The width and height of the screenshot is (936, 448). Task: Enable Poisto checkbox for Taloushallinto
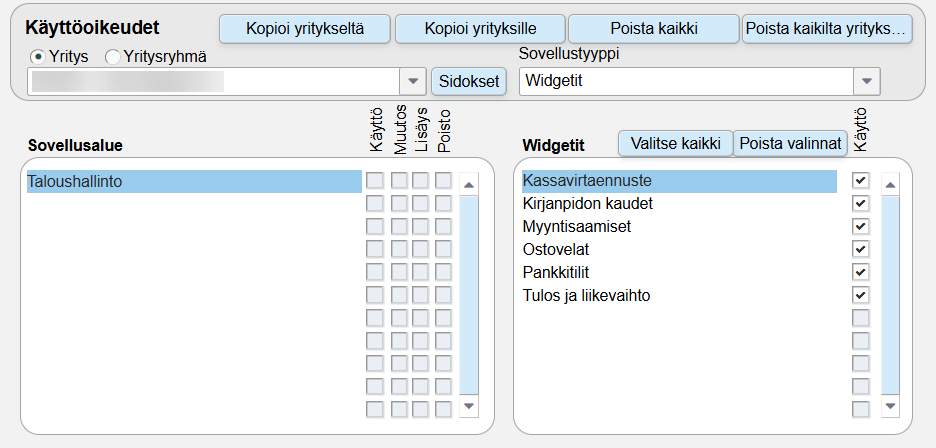(x=443, y=181)
